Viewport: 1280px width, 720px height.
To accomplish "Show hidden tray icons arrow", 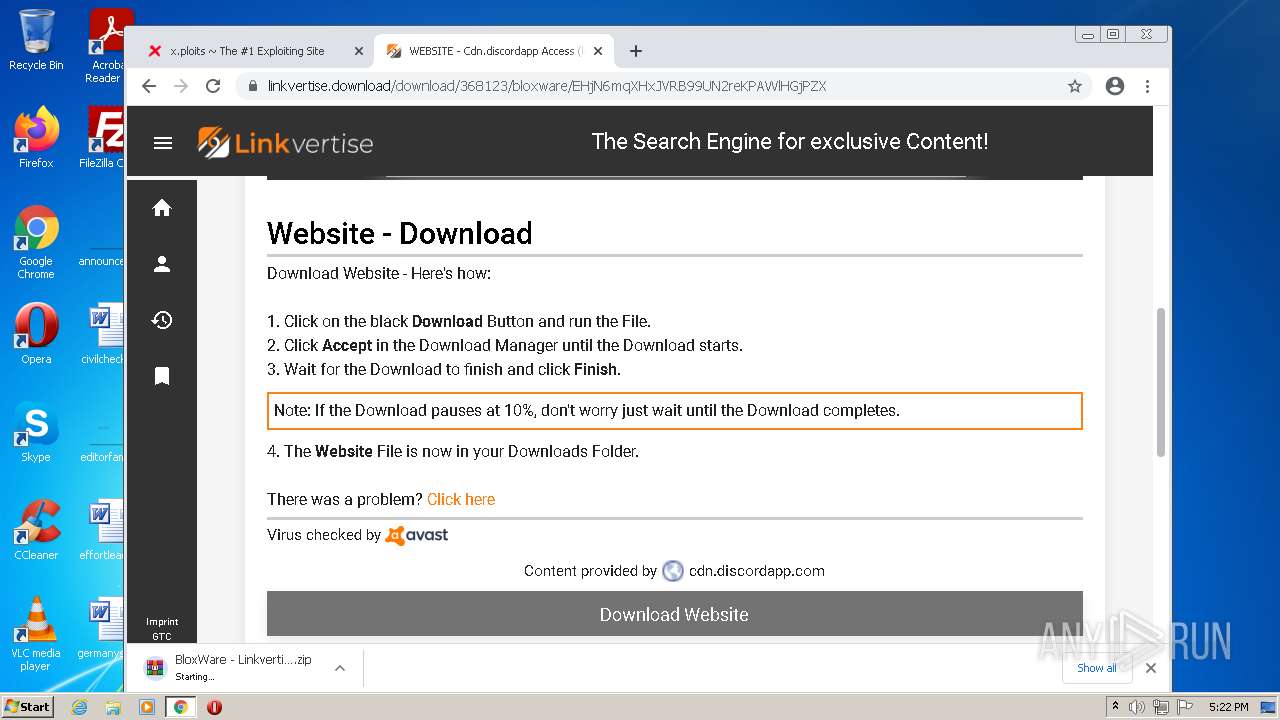I will [1116, 707].
